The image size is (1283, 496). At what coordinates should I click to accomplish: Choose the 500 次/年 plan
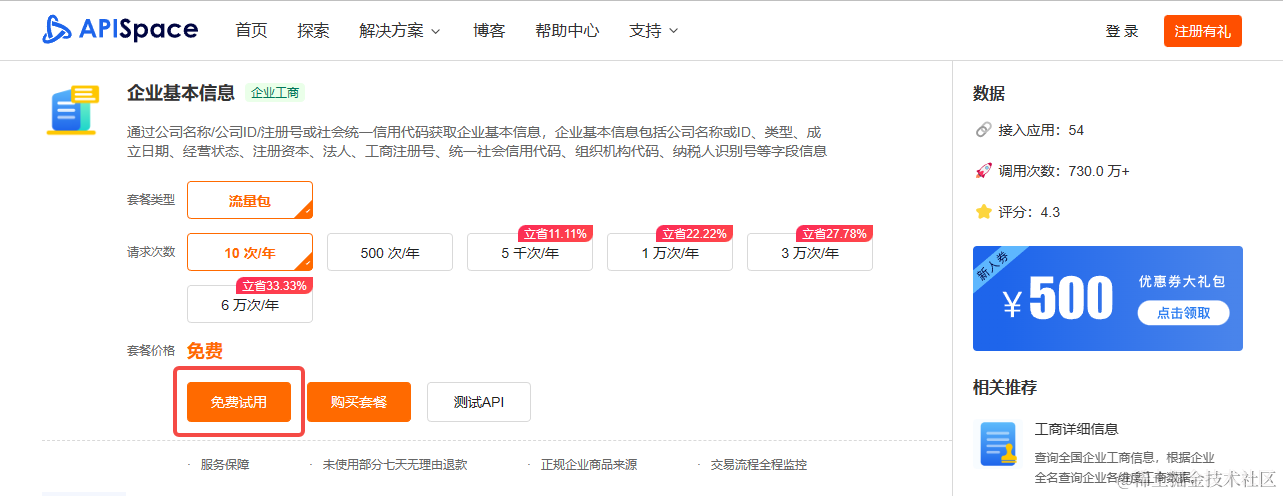point(390,252)
